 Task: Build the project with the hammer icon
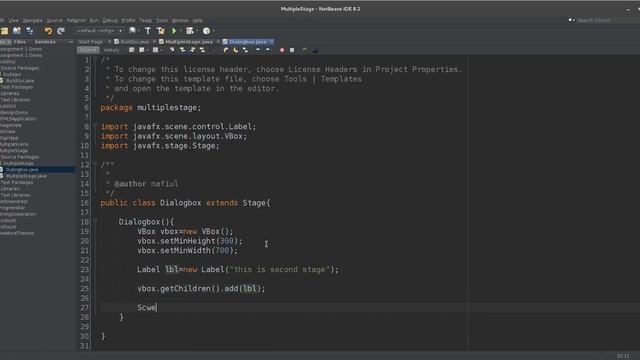pyautogui.click(x=147, y=31)
